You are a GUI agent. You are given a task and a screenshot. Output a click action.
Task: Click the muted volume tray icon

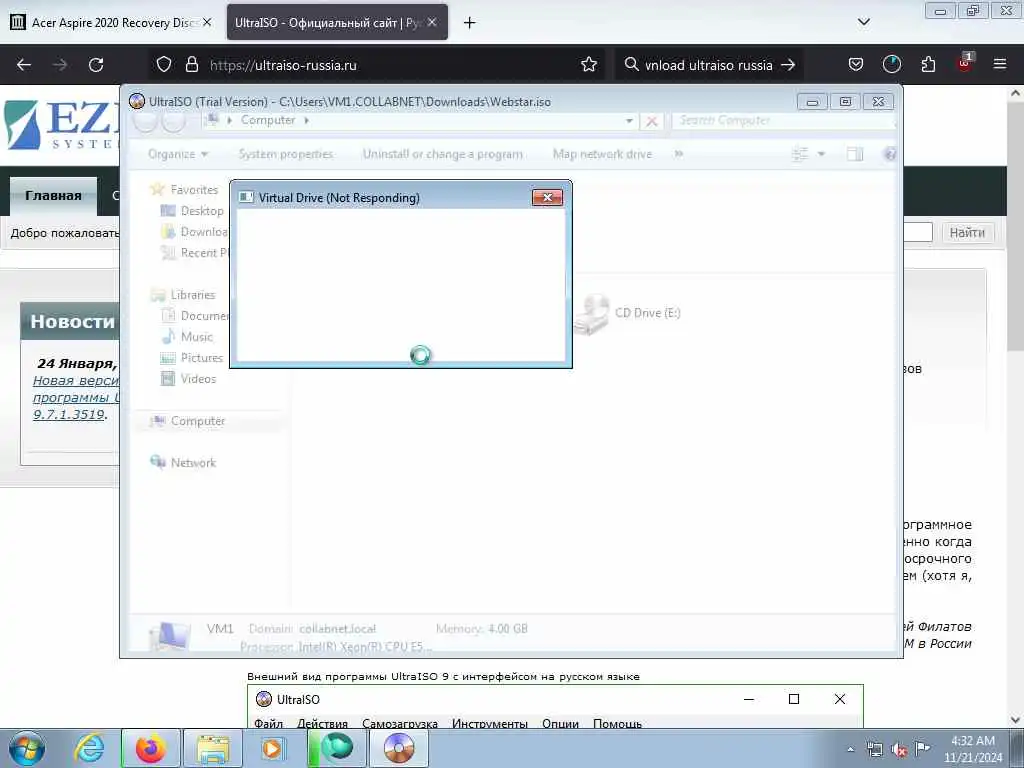pos(899,749)
